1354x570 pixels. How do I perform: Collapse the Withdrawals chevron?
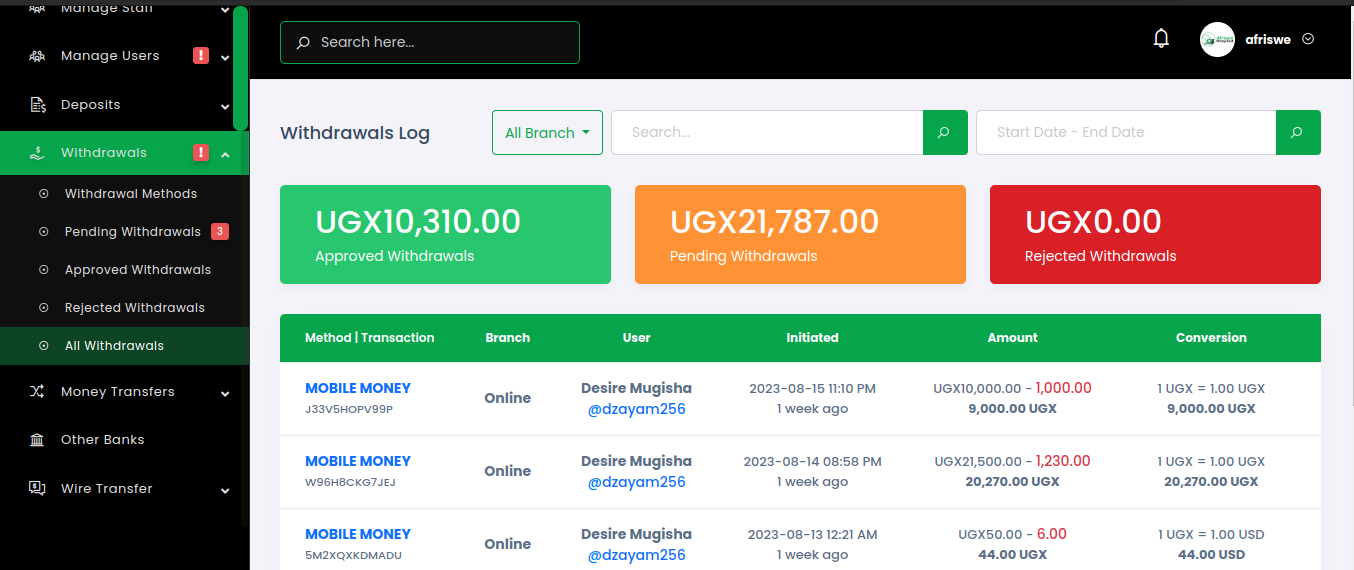(225, 154)
